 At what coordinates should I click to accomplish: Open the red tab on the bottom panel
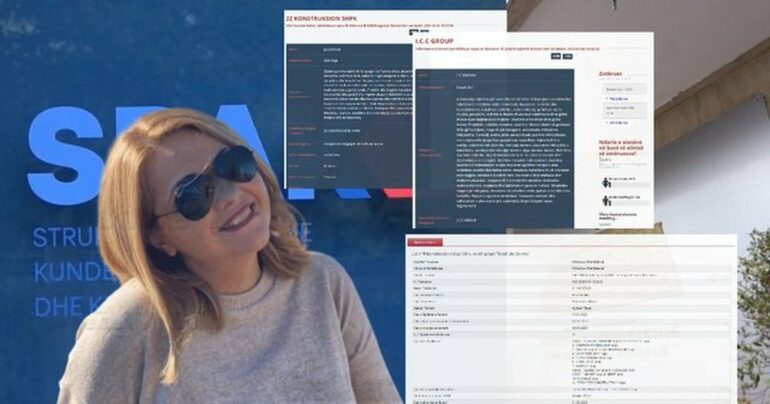pyautogui.click(x=424, y=242)
